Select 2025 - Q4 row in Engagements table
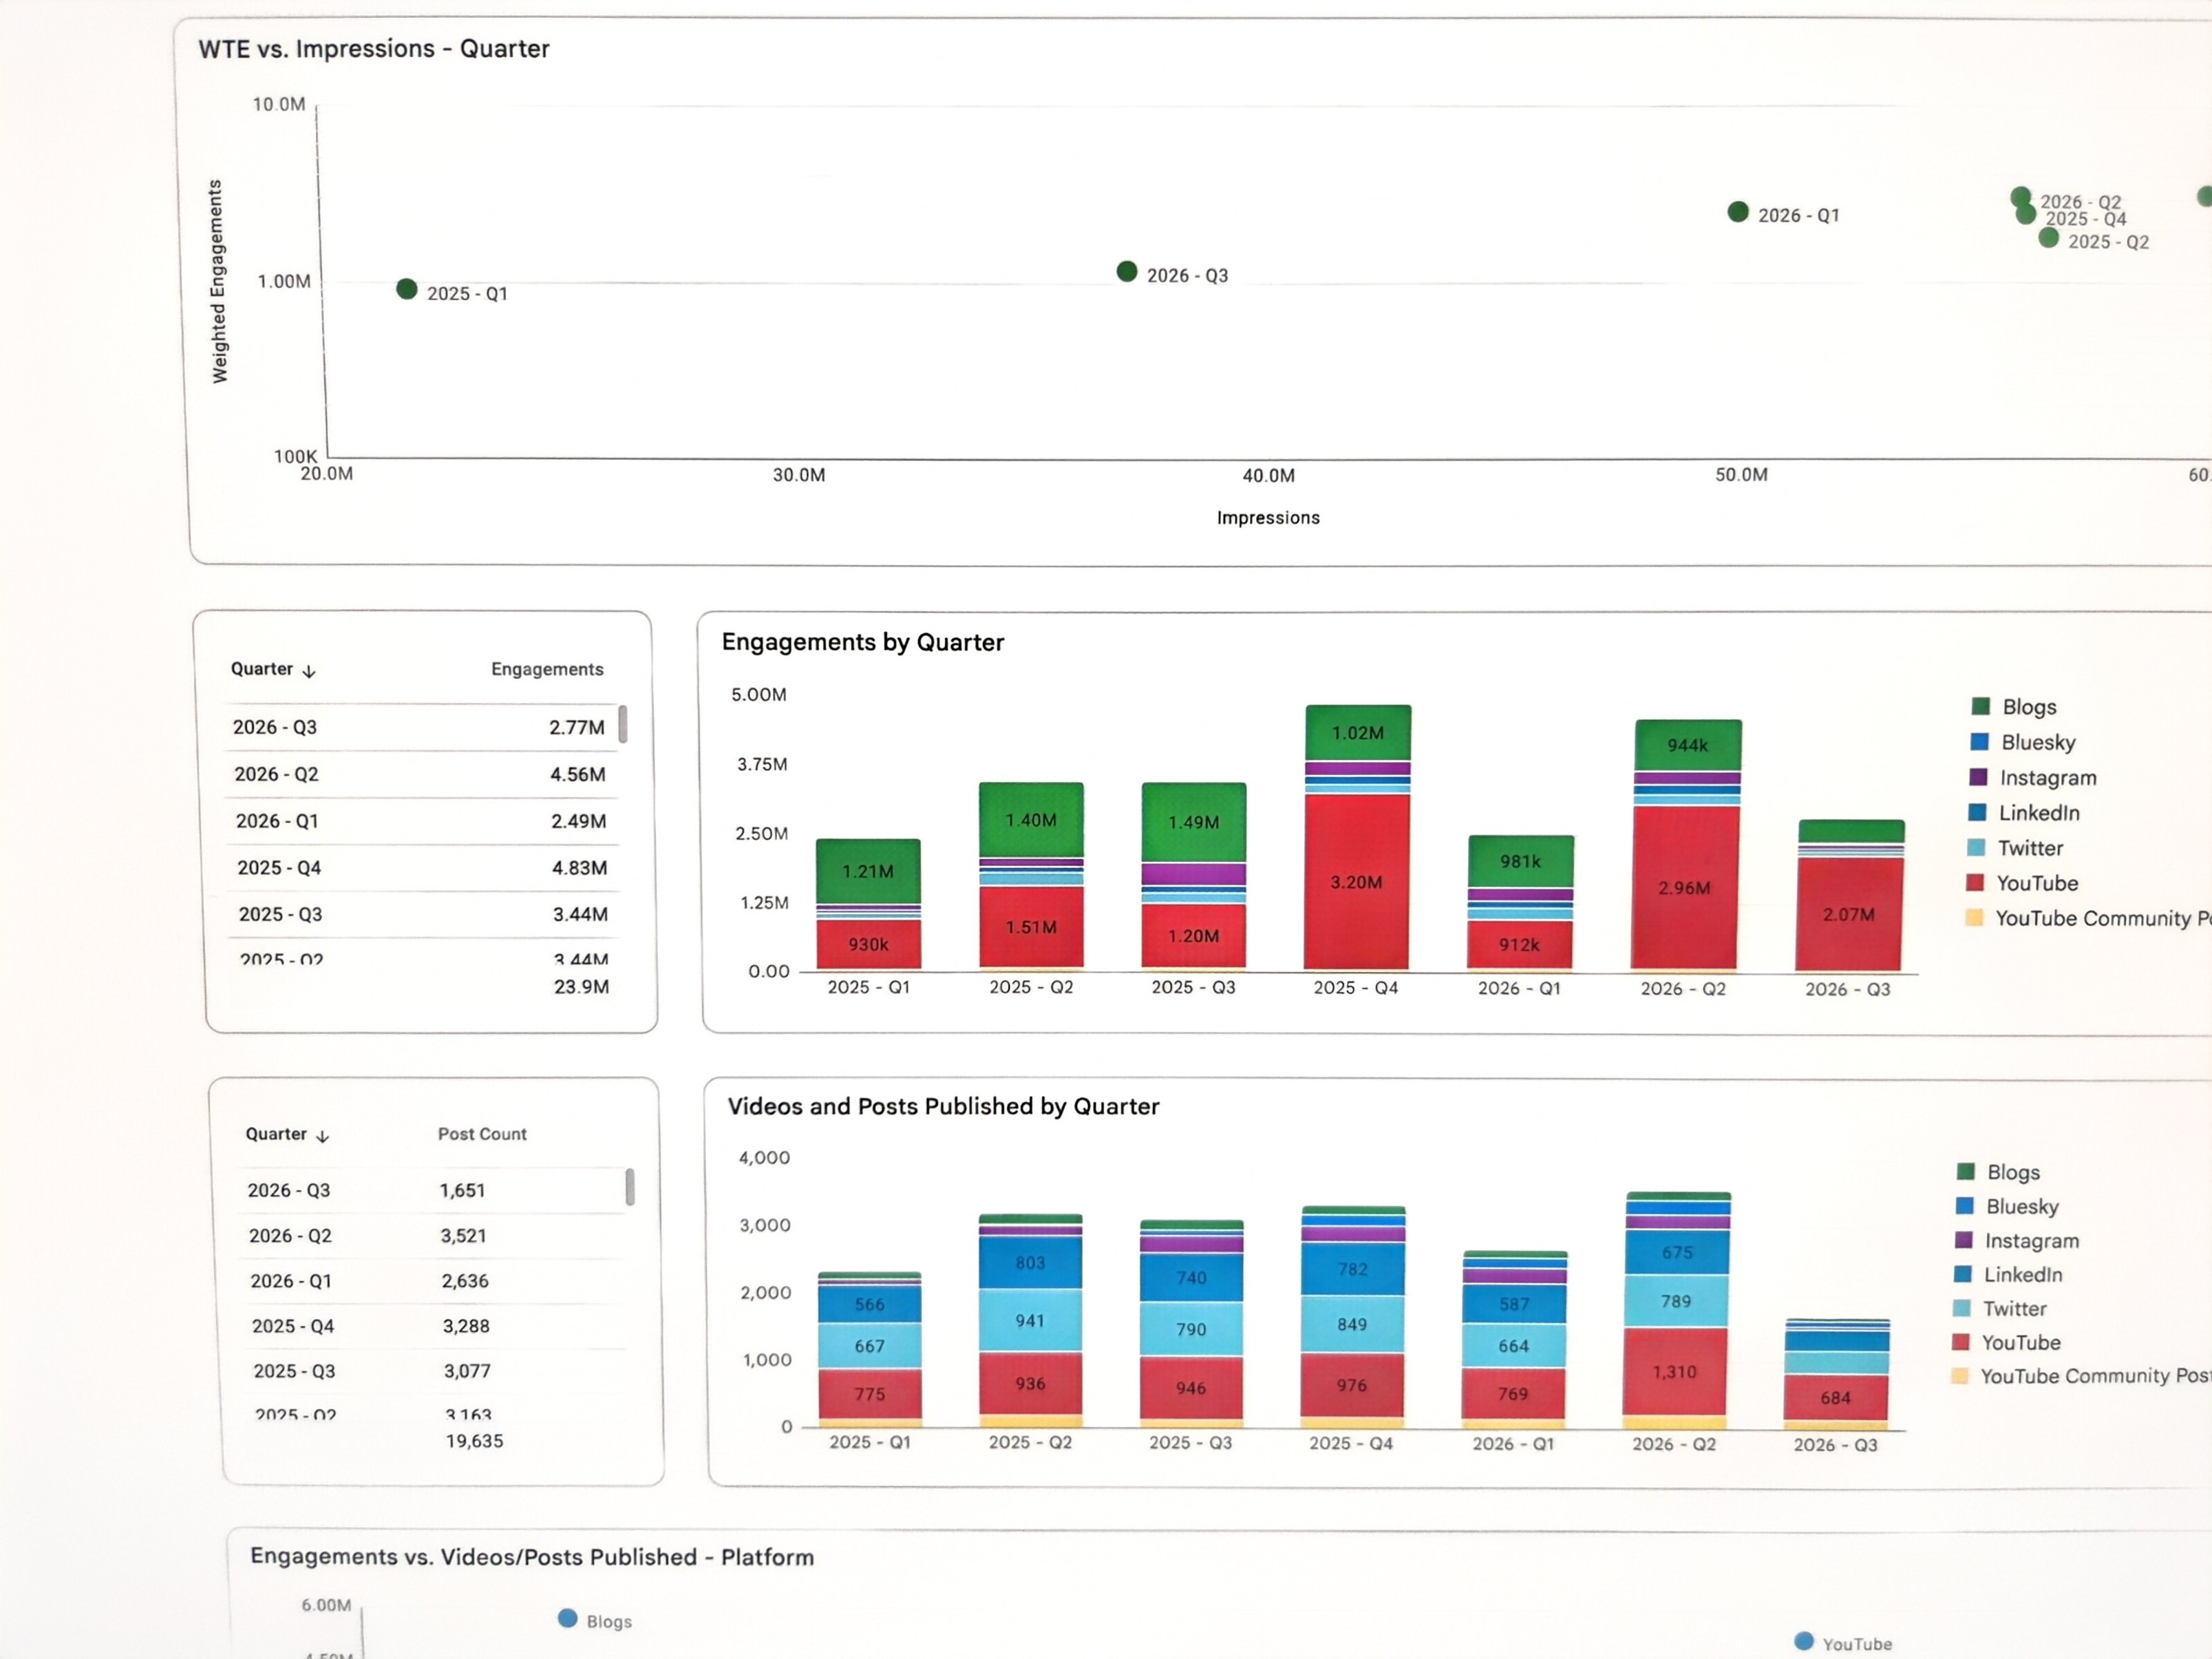The width and height of the screenshot is (2212, 1659). 424,868
